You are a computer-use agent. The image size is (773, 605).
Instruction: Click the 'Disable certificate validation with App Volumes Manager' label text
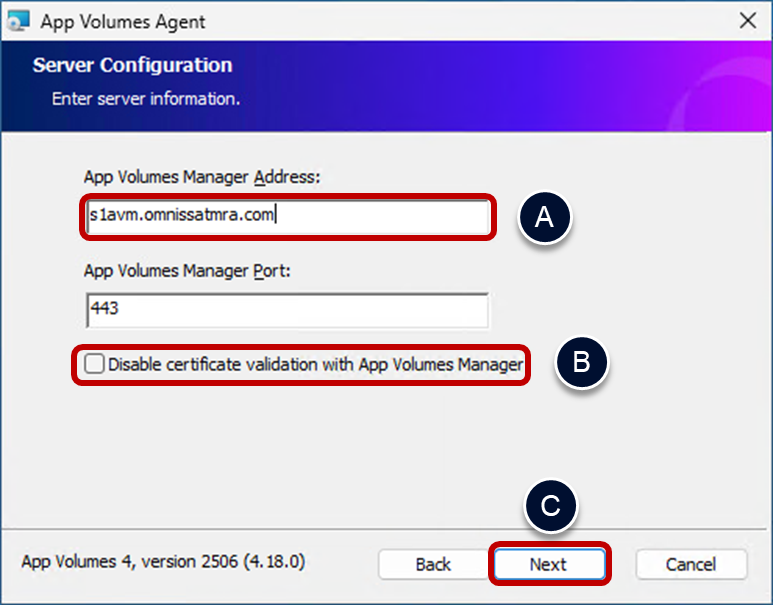(x=315, y=365)
